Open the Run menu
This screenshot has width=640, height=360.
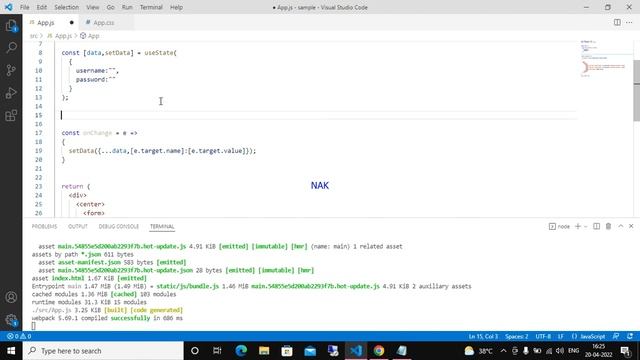pyautogui.click(x=127, y=7)
